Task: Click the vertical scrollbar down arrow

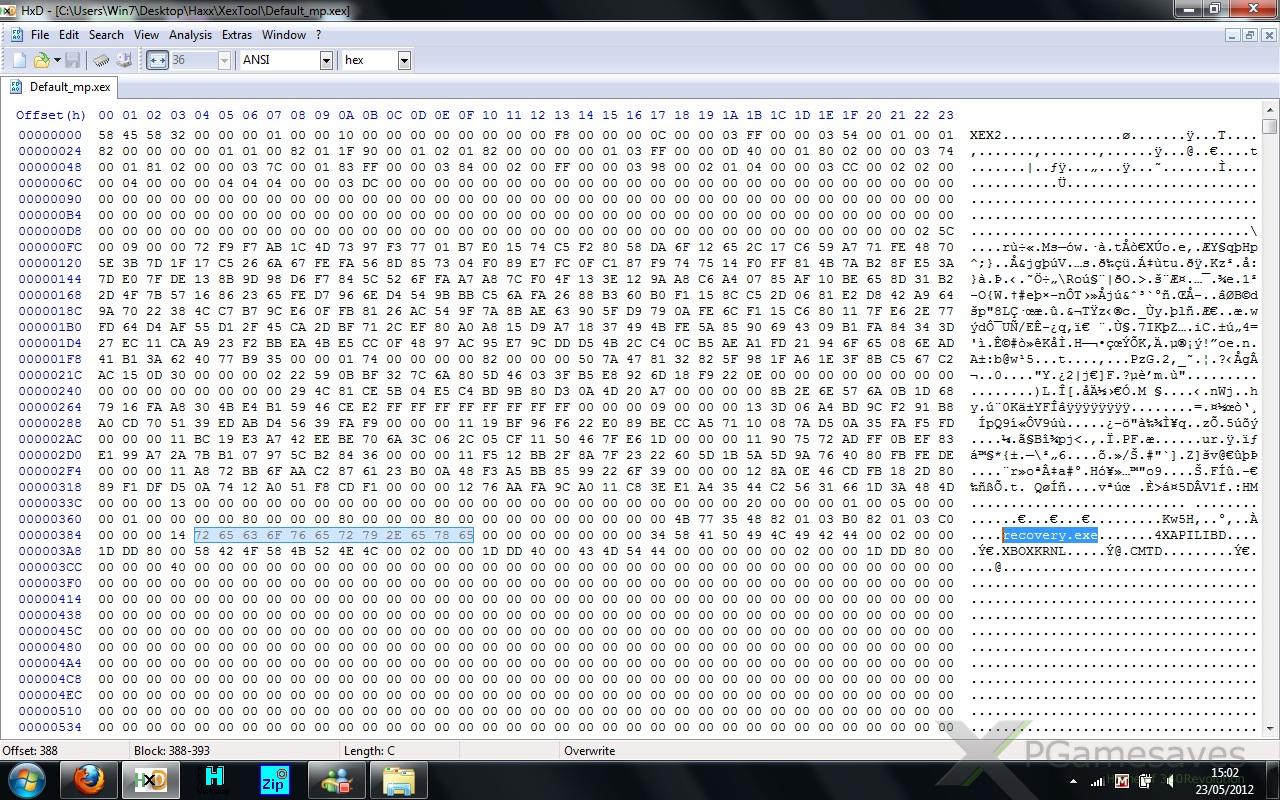Action: point(1269,729)
